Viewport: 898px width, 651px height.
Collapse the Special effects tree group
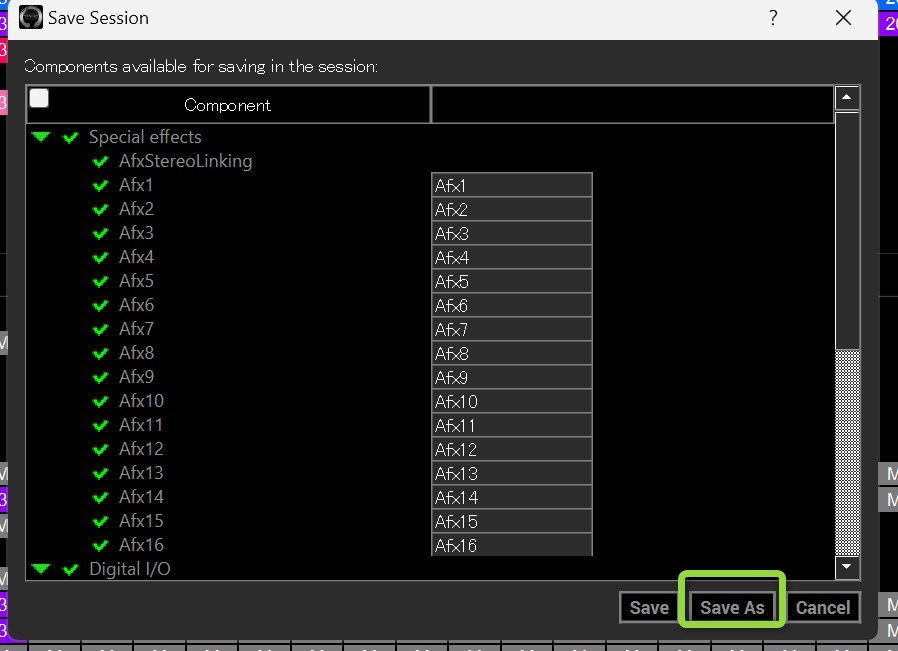40,138
